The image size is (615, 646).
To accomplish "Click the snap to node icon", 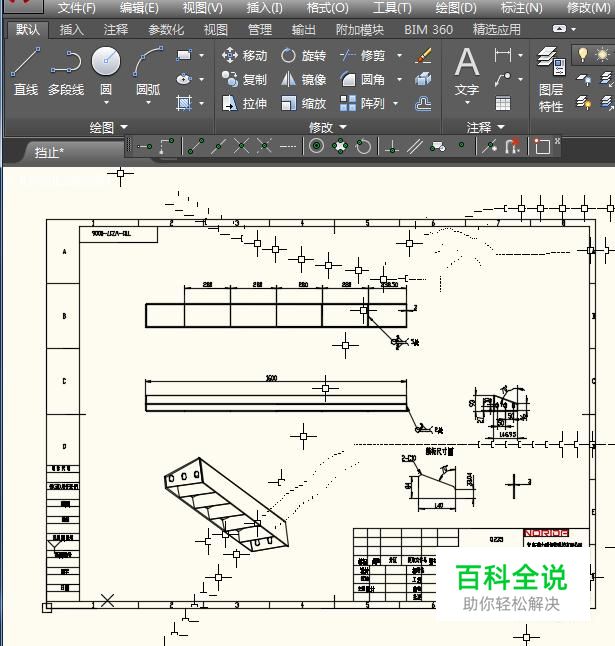I will [461, 145].
